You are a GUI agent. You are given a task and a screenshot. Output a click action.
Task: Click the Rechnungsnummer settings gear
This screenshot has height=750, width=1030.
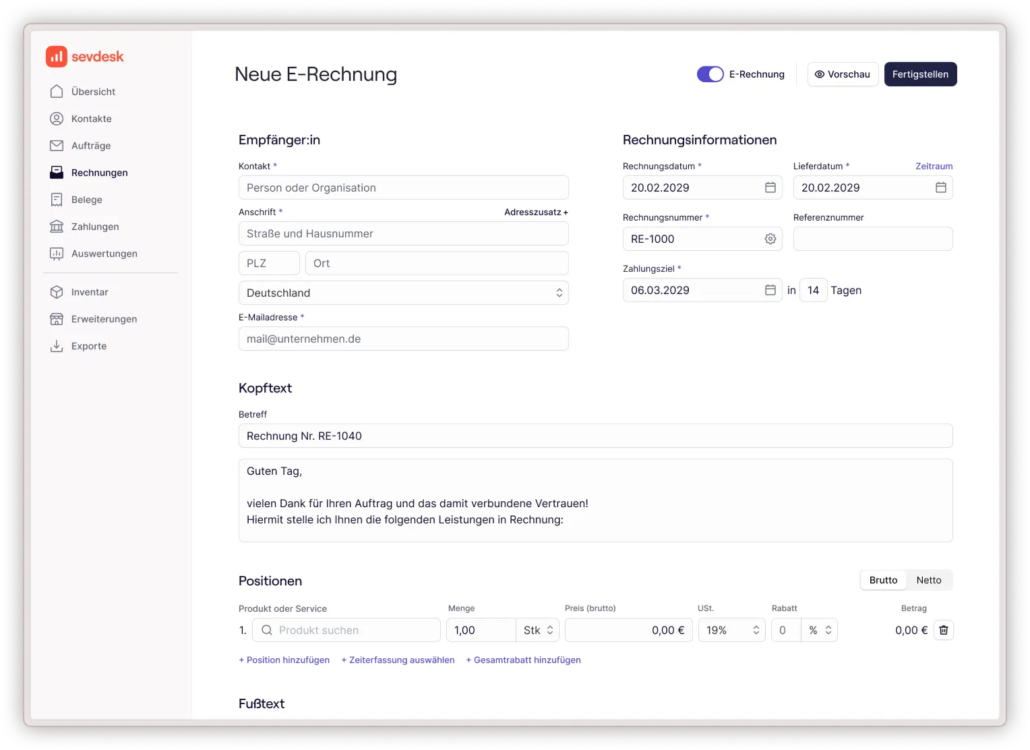pyautogui.click(x=770, y=238)
